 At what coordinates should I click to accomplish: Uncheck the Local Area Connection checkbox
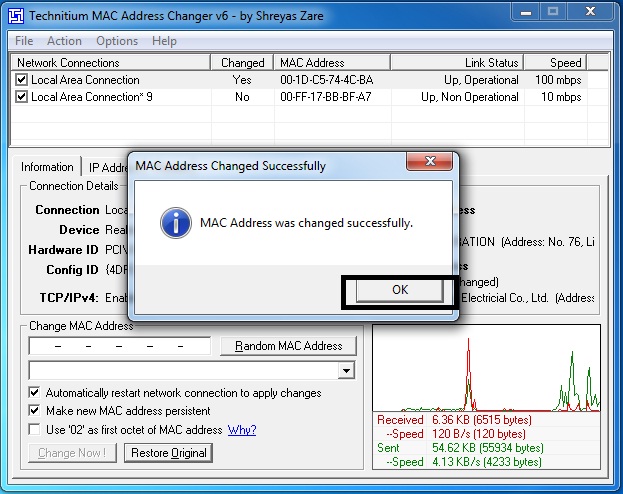pos(22,80)
